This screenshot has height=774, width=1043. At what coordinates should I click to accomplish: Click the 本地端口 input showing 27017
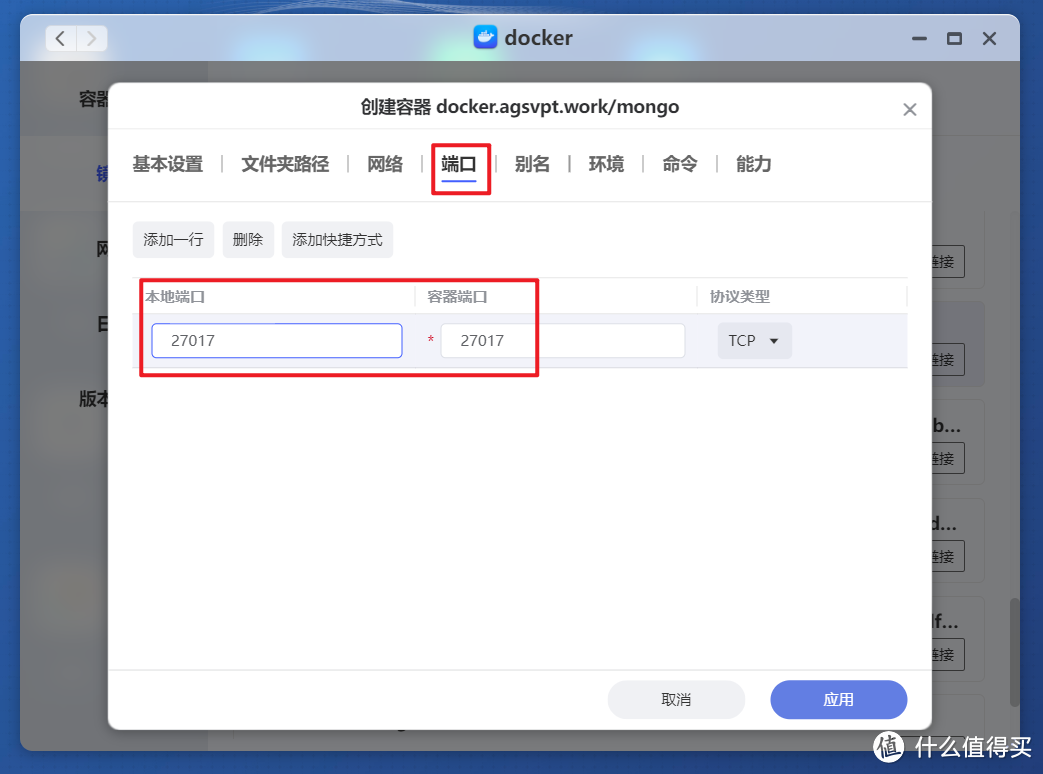tap(276, 340)
